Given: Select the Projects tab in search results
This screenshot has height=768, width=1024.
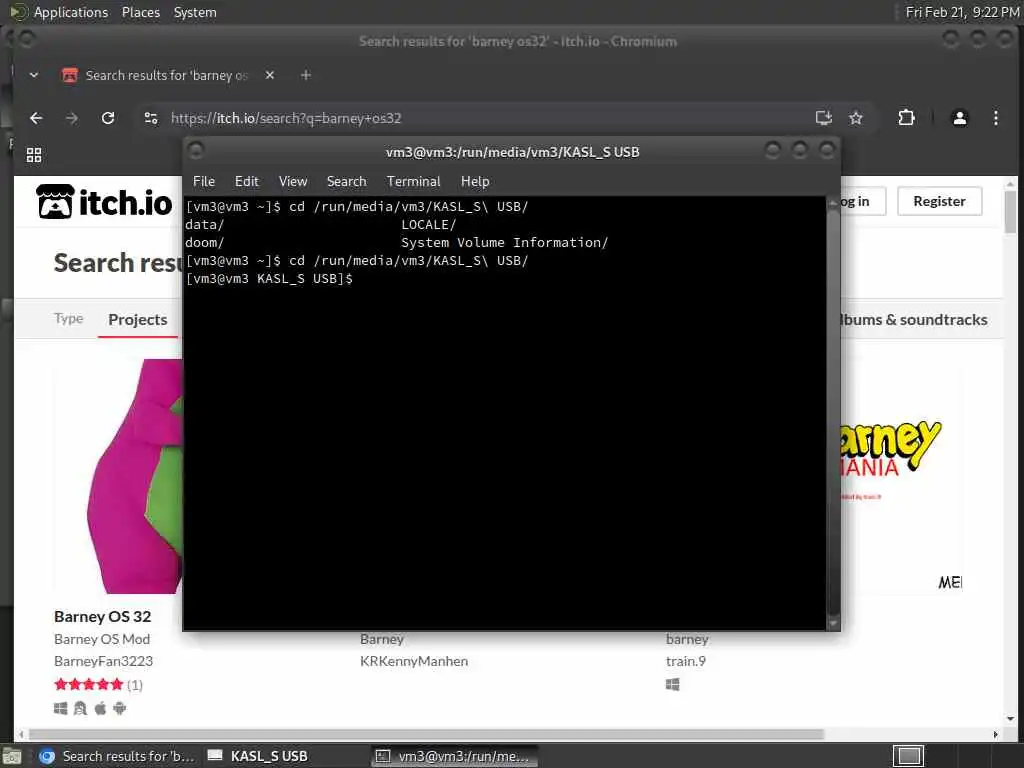Looking at the screenshot, I should coord(138,319).
